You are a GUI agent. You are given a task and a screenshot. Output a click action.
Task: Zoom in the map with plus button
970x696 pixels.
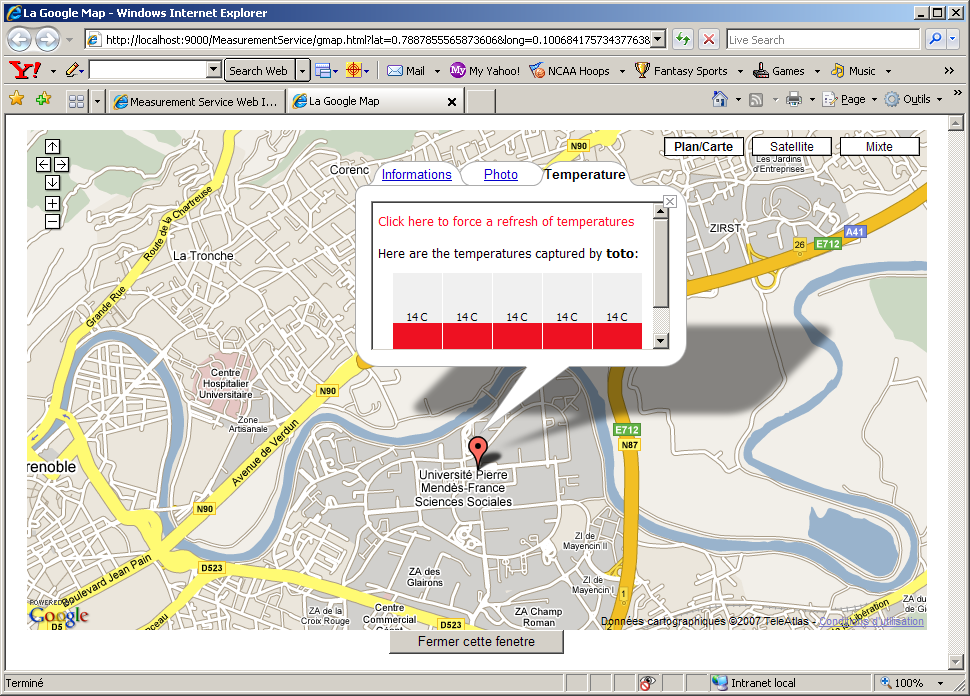(x=53, y=203)
